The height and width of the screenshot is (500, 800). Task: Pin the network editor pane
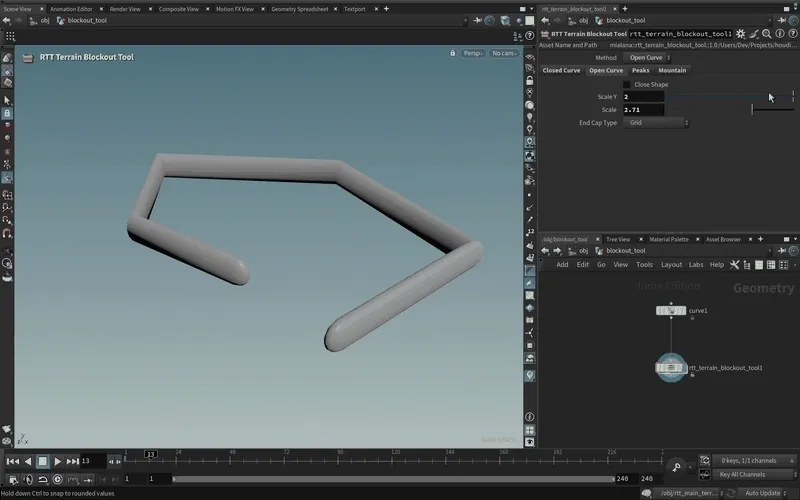(782, 251)
